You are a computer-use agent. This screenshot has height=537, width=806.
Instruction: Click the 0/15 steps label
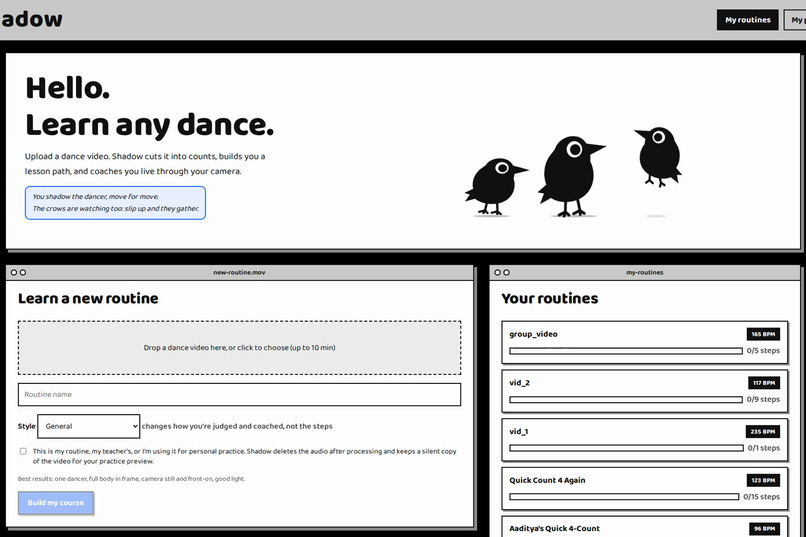click(761, 496)
